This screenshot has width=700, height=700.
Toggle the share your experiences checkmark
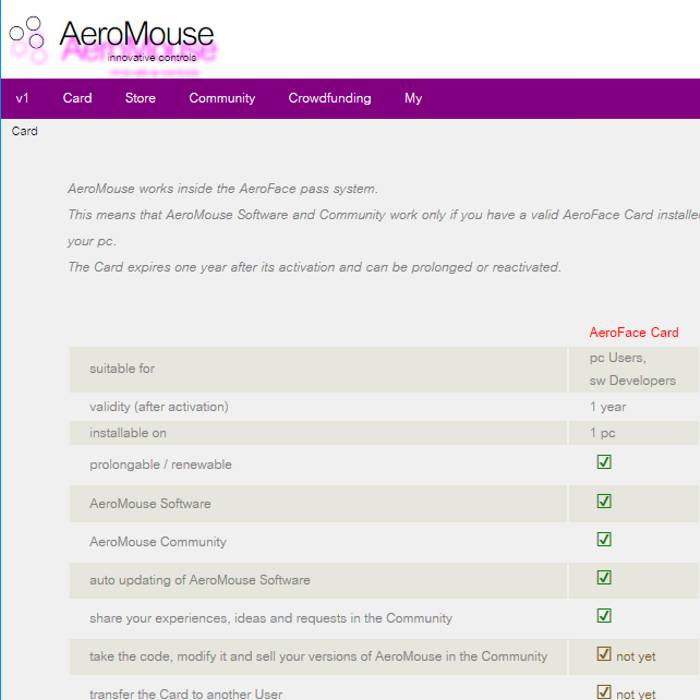[604, 616]
